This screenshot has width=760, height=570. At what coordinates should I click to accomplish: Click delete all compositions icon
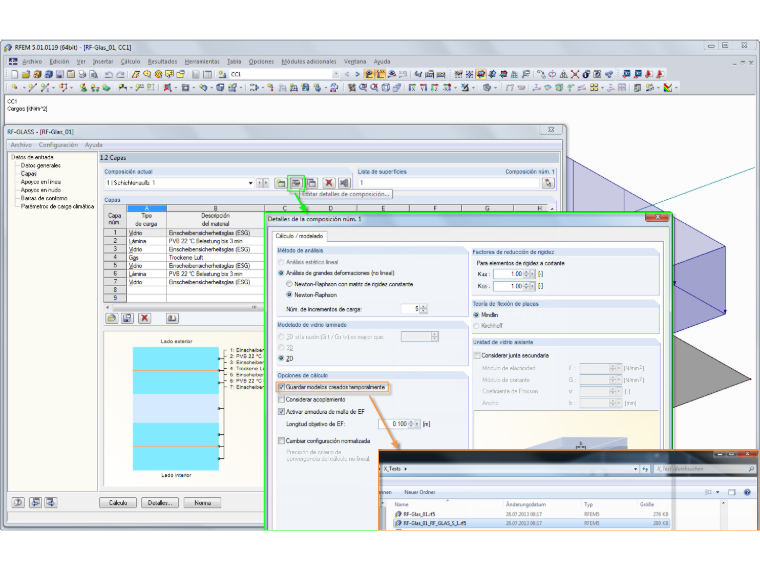[x=344, y=183]
